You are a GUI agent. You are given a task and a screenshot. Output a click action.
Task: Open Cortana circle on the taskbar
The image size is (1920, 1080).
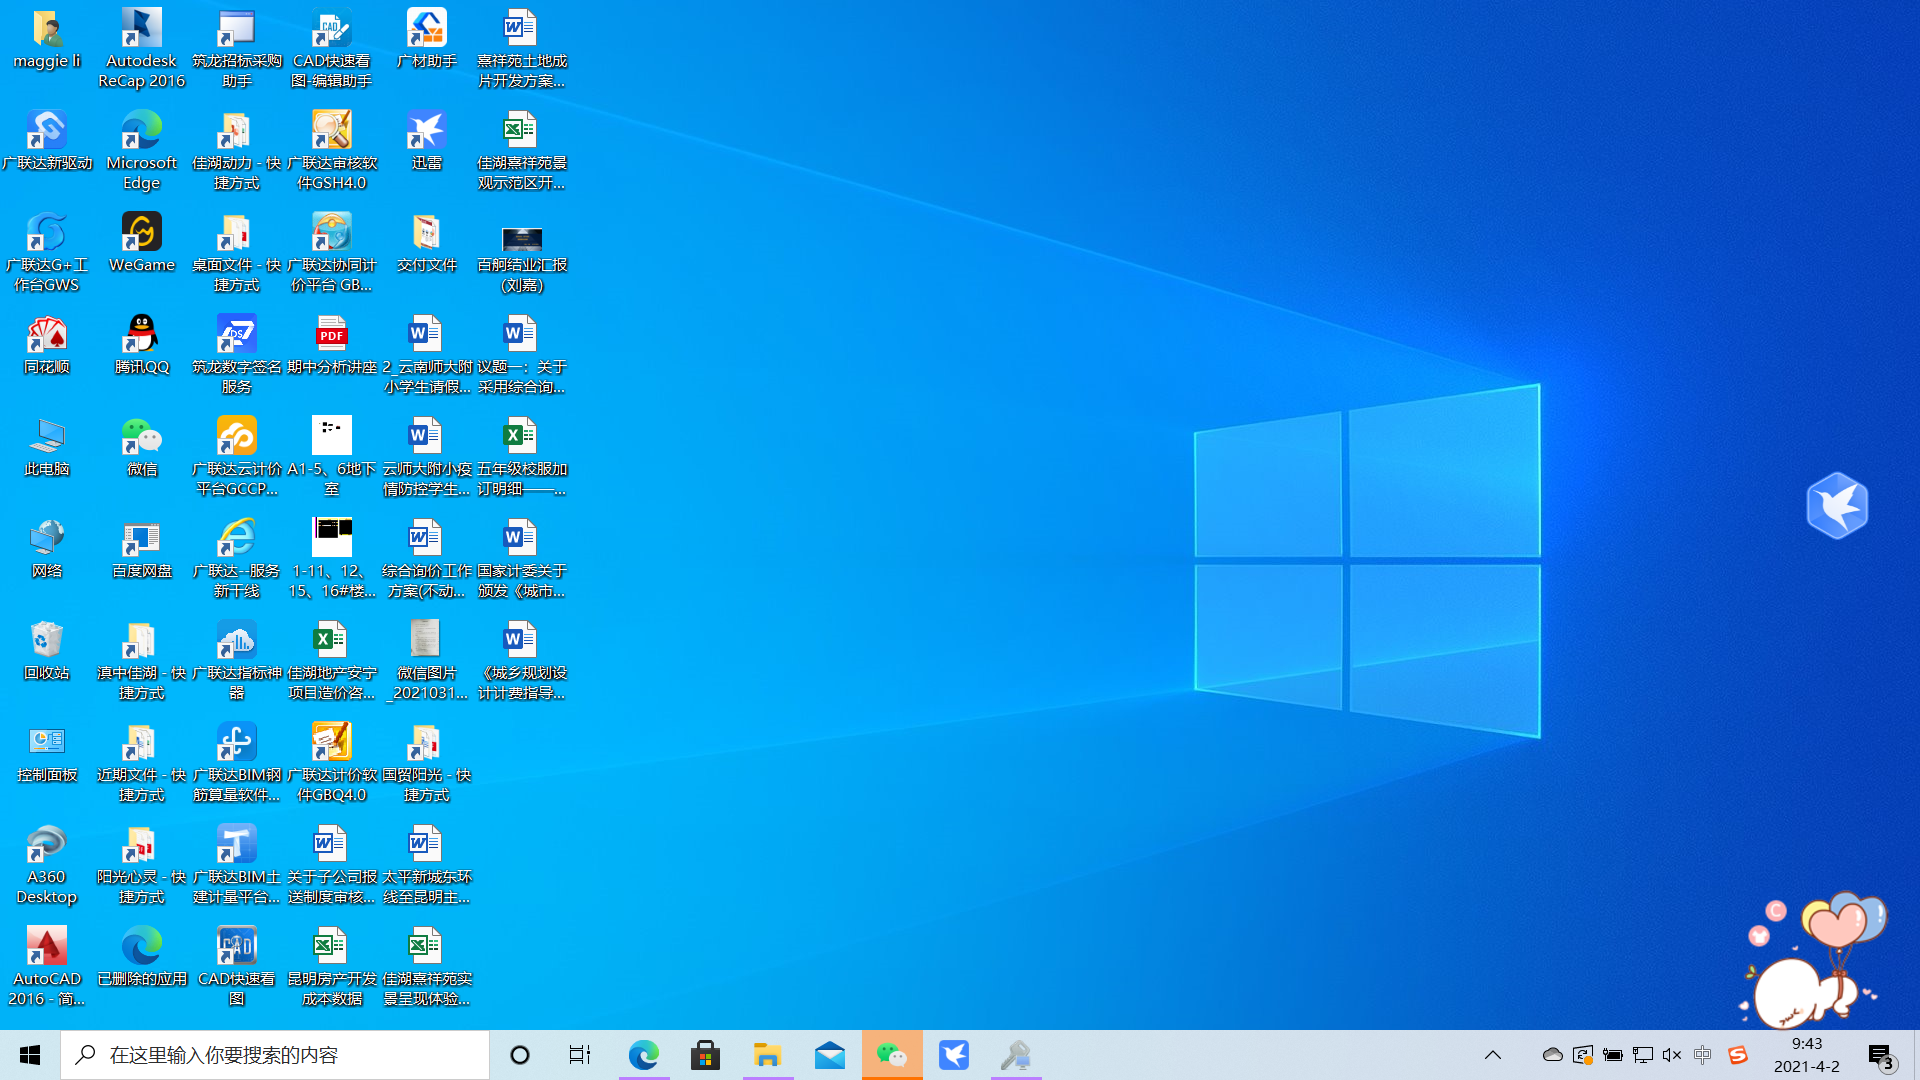520,1055
